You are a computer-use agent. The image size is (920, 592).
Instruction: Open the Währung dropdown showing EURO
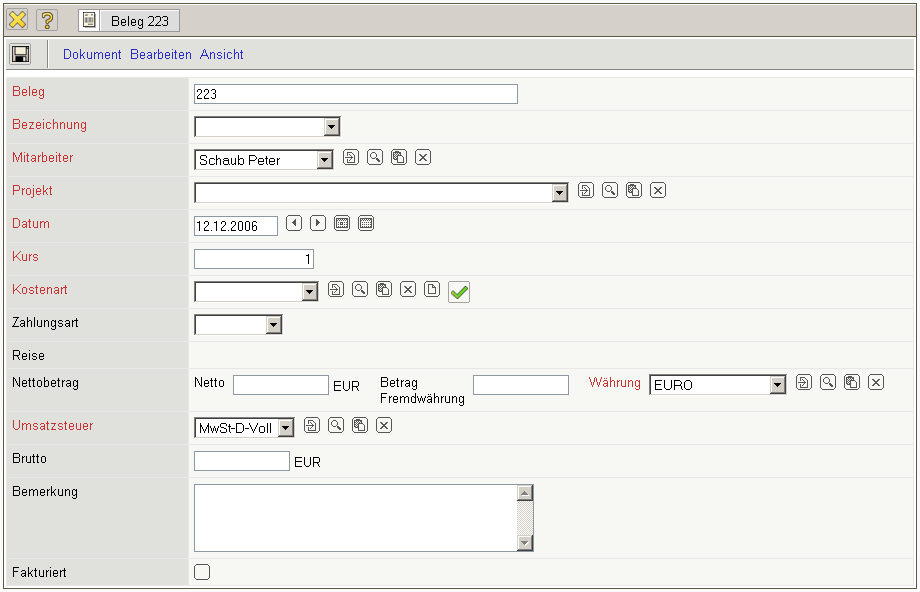click(777, 385)
